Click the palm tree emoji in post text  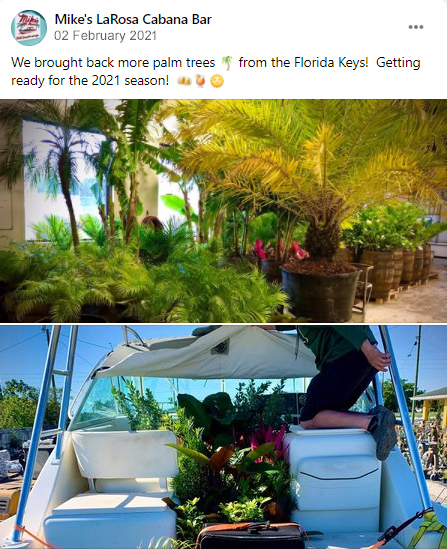pyautogui.click(x=227, y=63)
